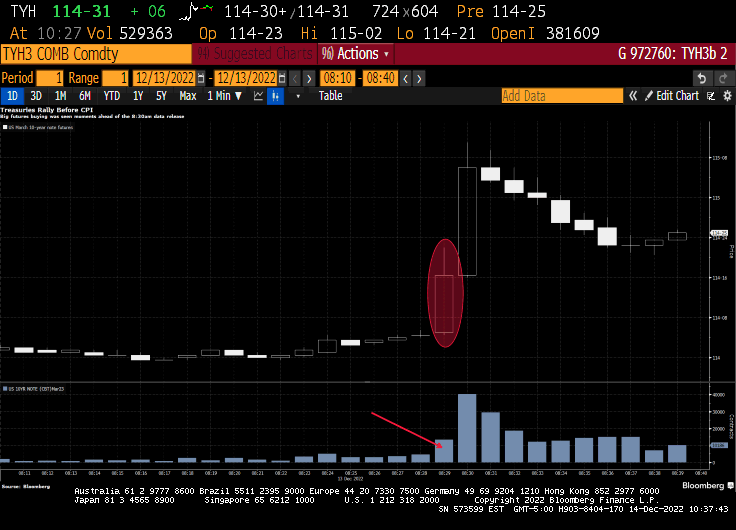
Task: Select the 1Y range tab
Action: (138, 96)
